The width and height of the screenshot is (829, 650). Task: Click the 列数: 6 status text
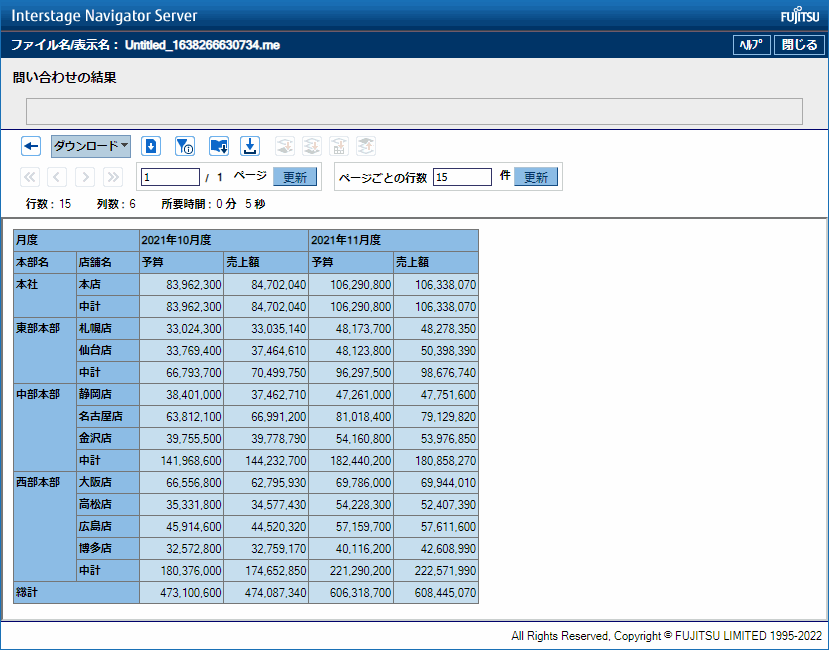click(x=116, y=204)
